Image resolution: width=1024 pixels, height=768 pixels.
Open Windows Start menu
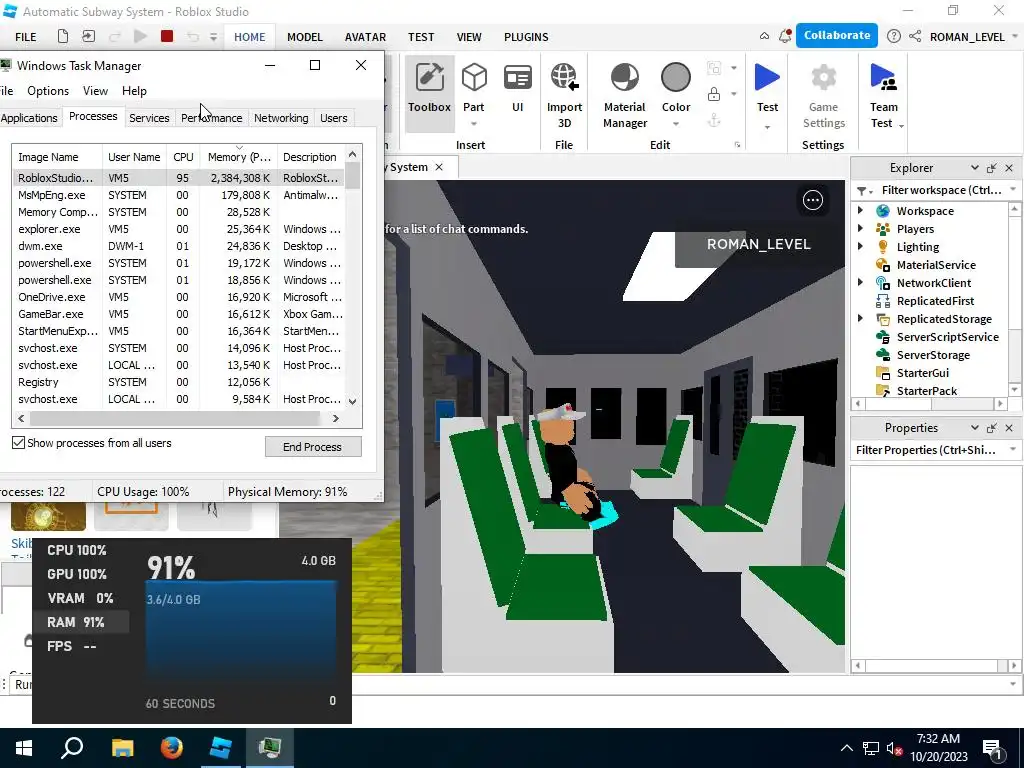[x=24, y=748]
